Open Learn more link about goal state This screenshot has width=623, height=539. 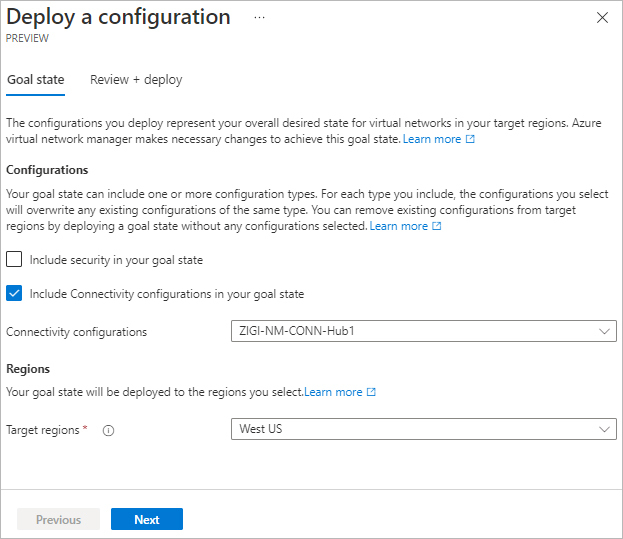432,140
